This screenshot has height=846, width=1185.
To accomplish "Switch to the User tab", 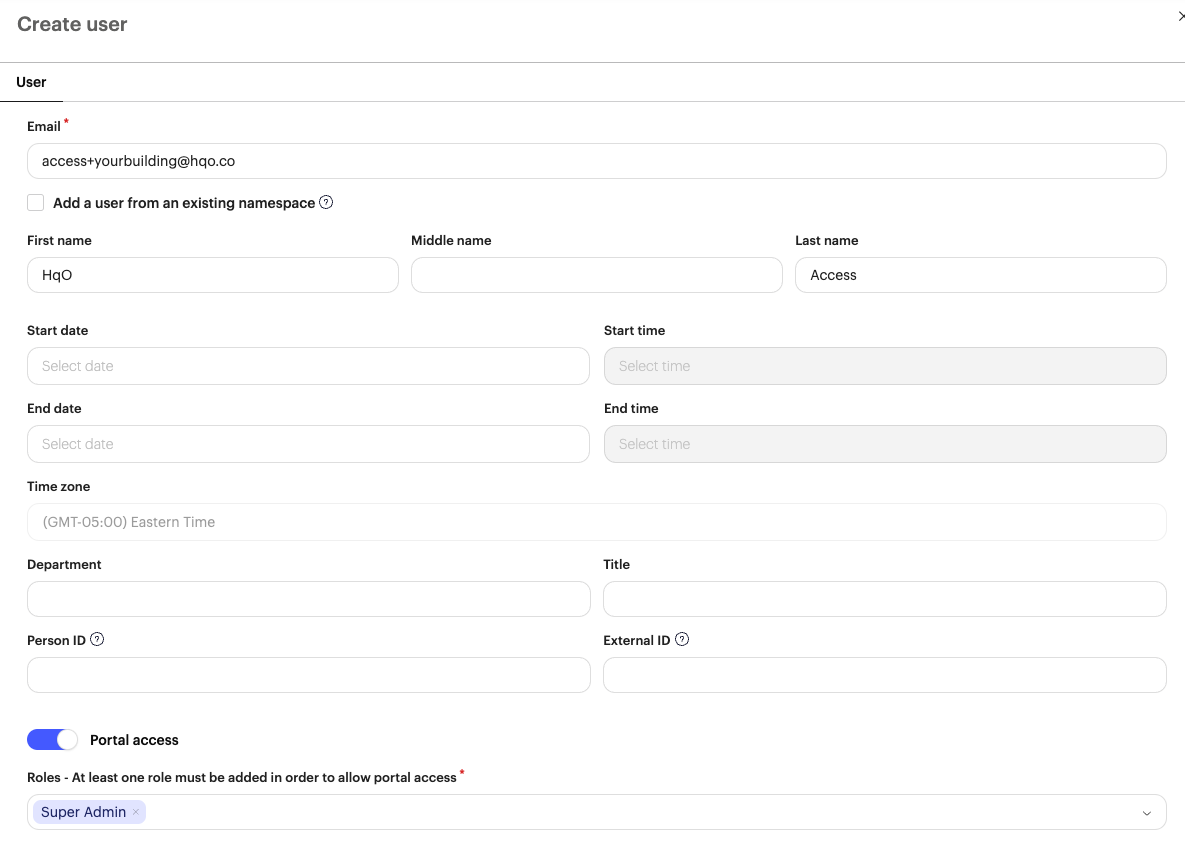I will [x=31, y=82].
